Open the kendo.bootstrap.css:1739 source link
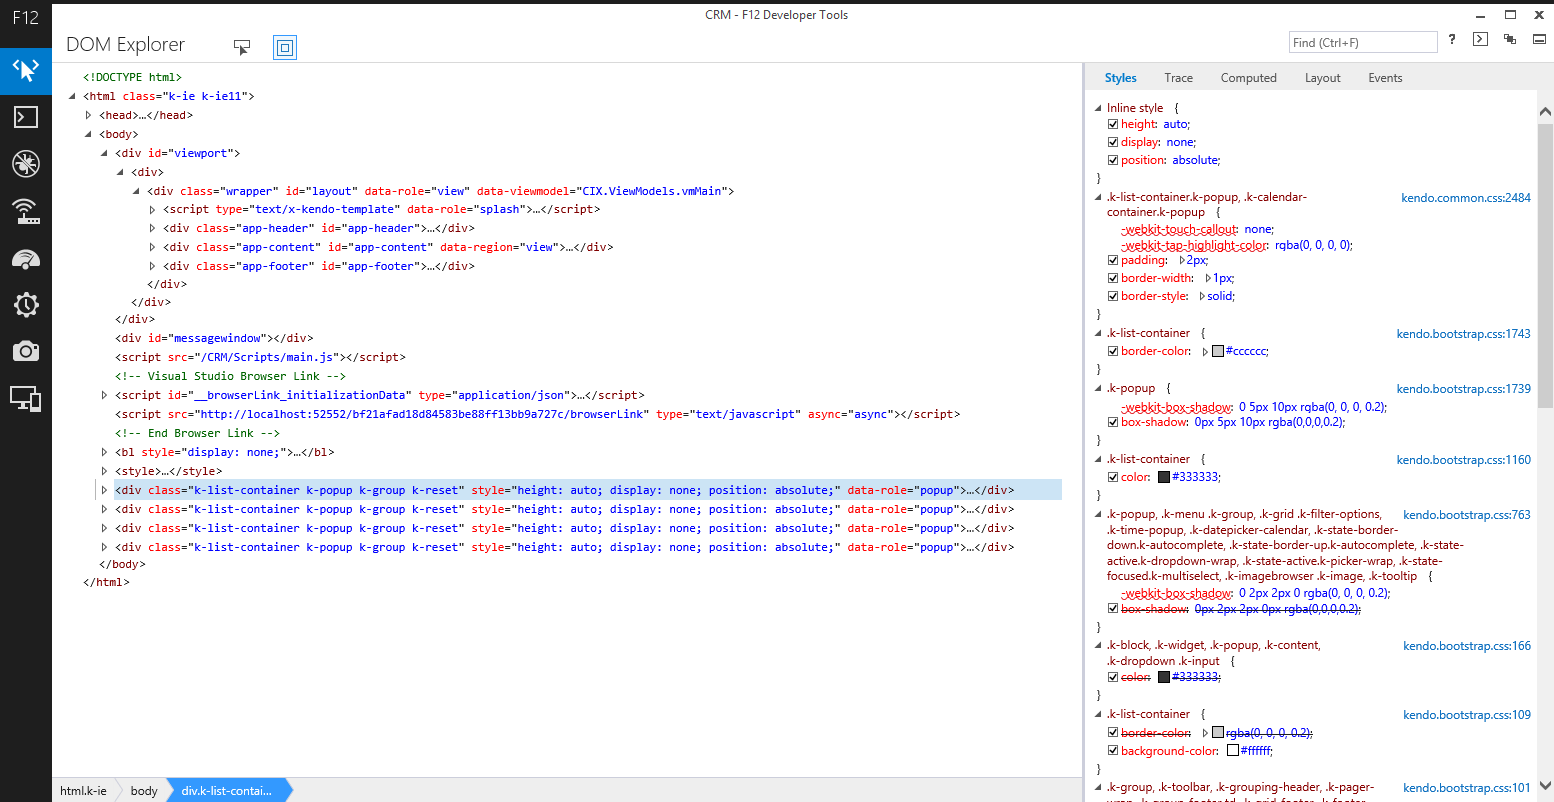 (x=1463, y=389)
